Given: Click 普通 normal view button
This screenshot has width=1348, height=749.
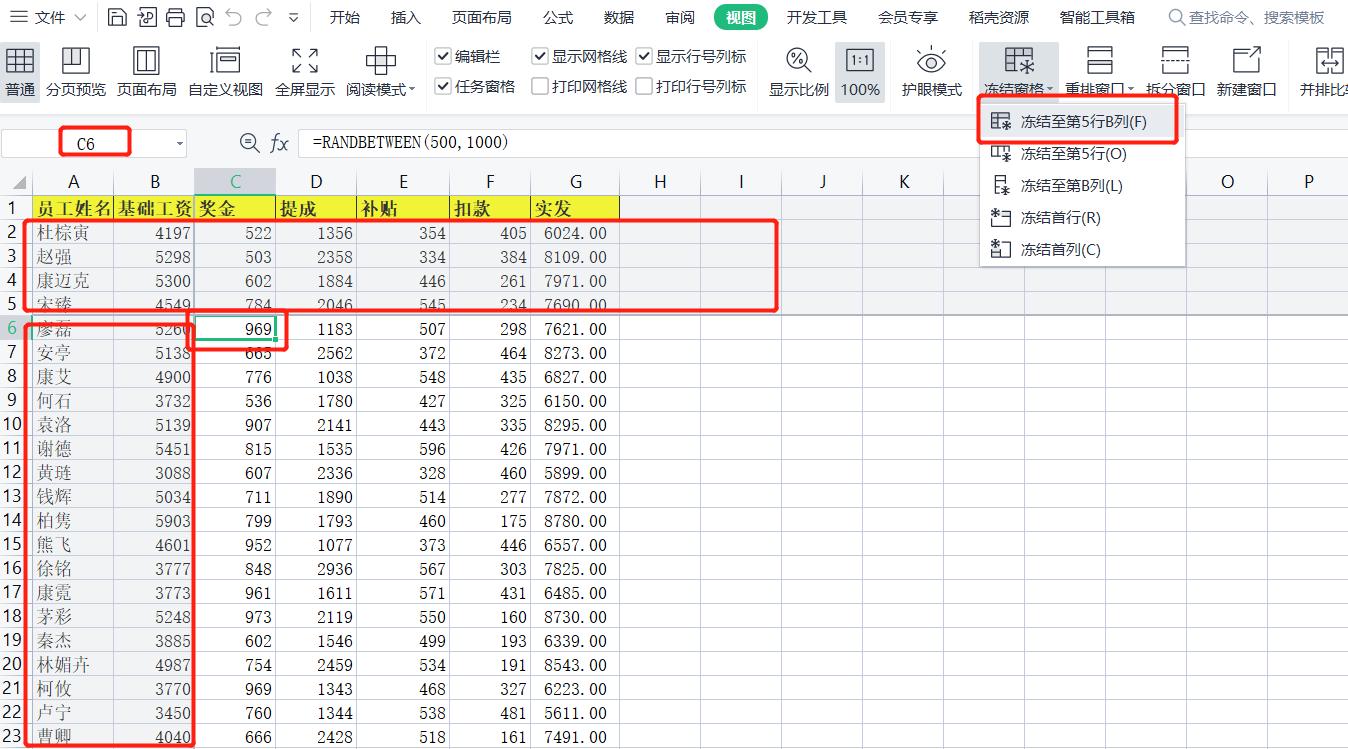Looking at the screenshot, I should point(19,70).
